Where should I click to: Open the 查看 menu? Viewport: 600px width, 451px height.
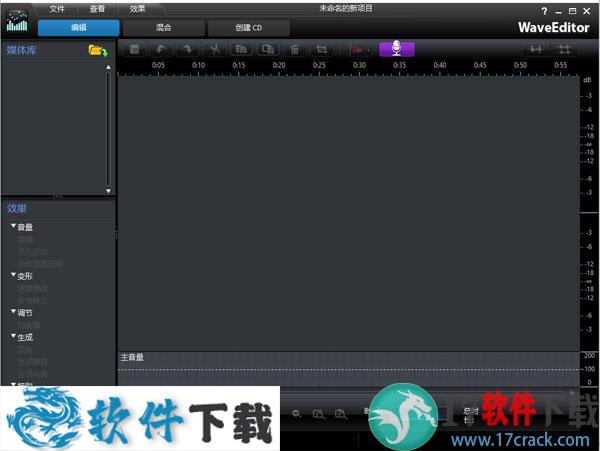[x=97, y=8]
